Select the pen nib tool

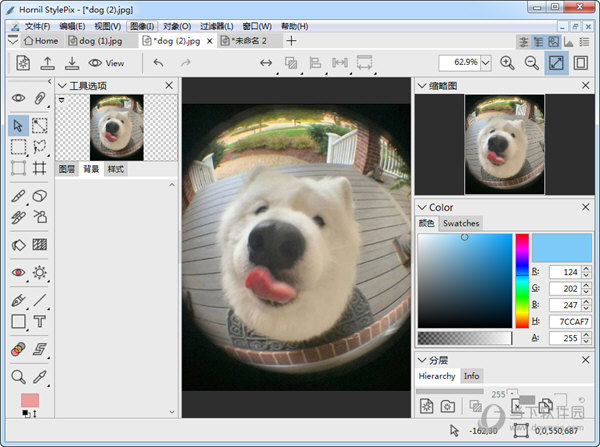(x=18, y=300)
